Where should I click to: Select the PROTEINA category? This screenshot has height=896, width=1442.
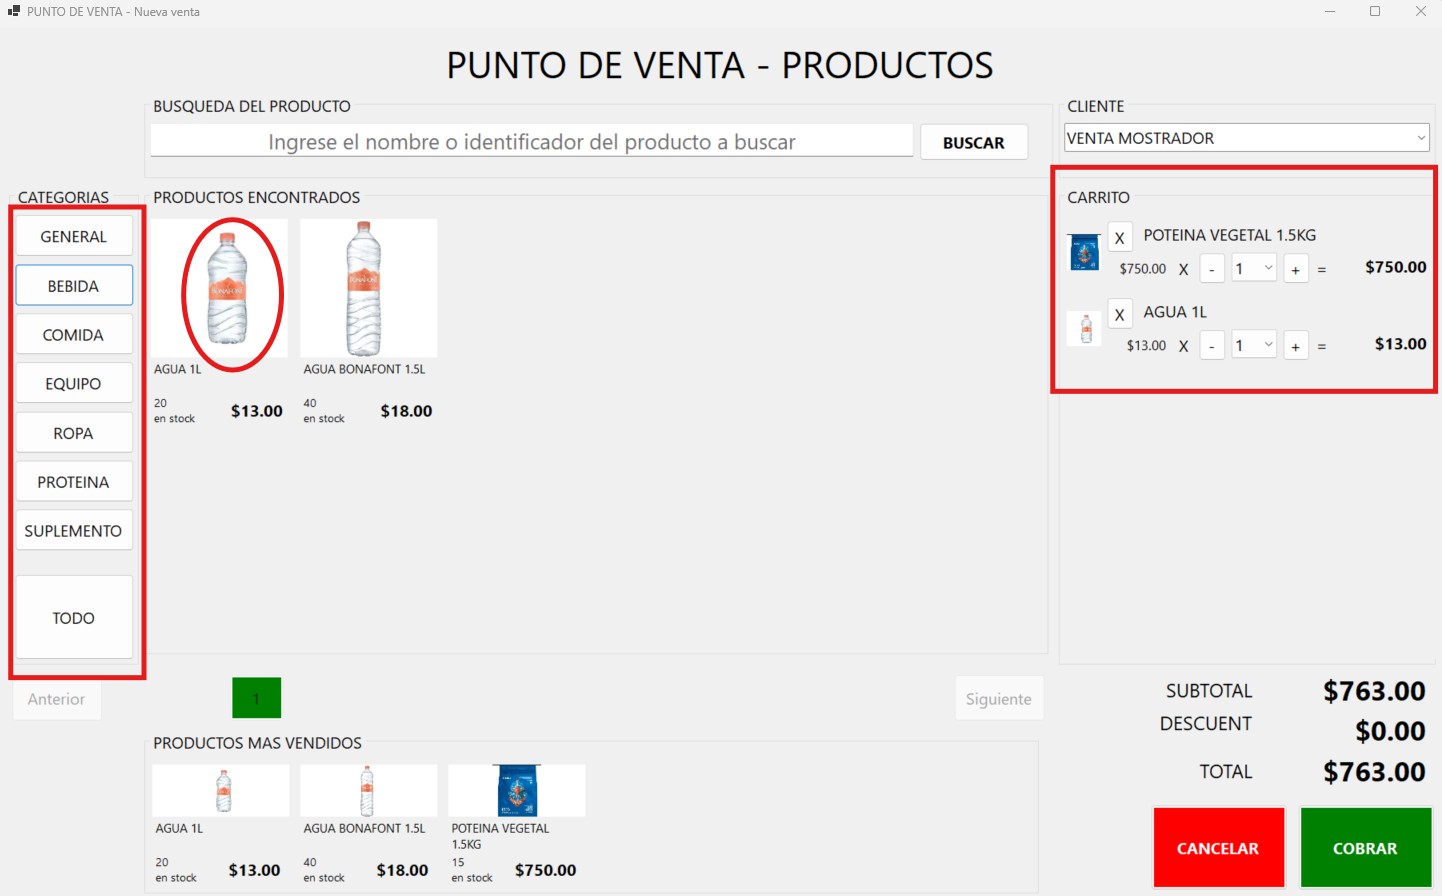(74, 482)
